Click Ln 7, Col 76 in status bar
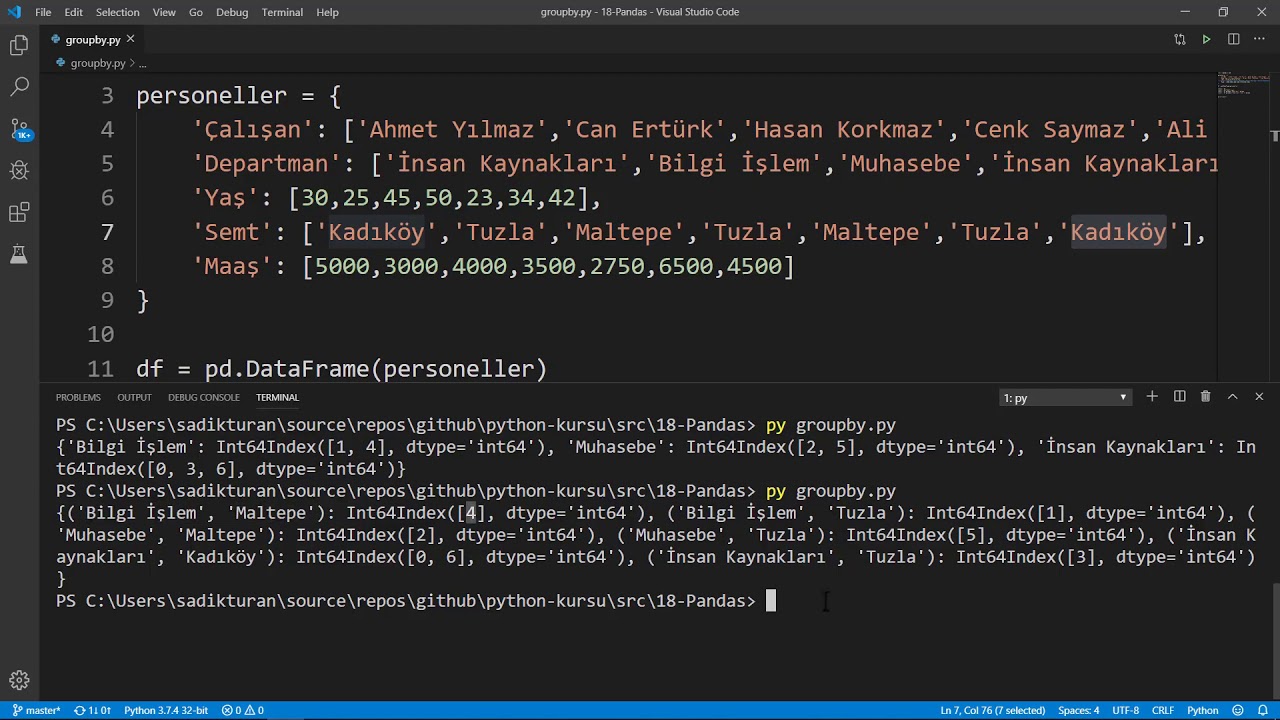Viewport: 1280px width, 720px height. 992,710
